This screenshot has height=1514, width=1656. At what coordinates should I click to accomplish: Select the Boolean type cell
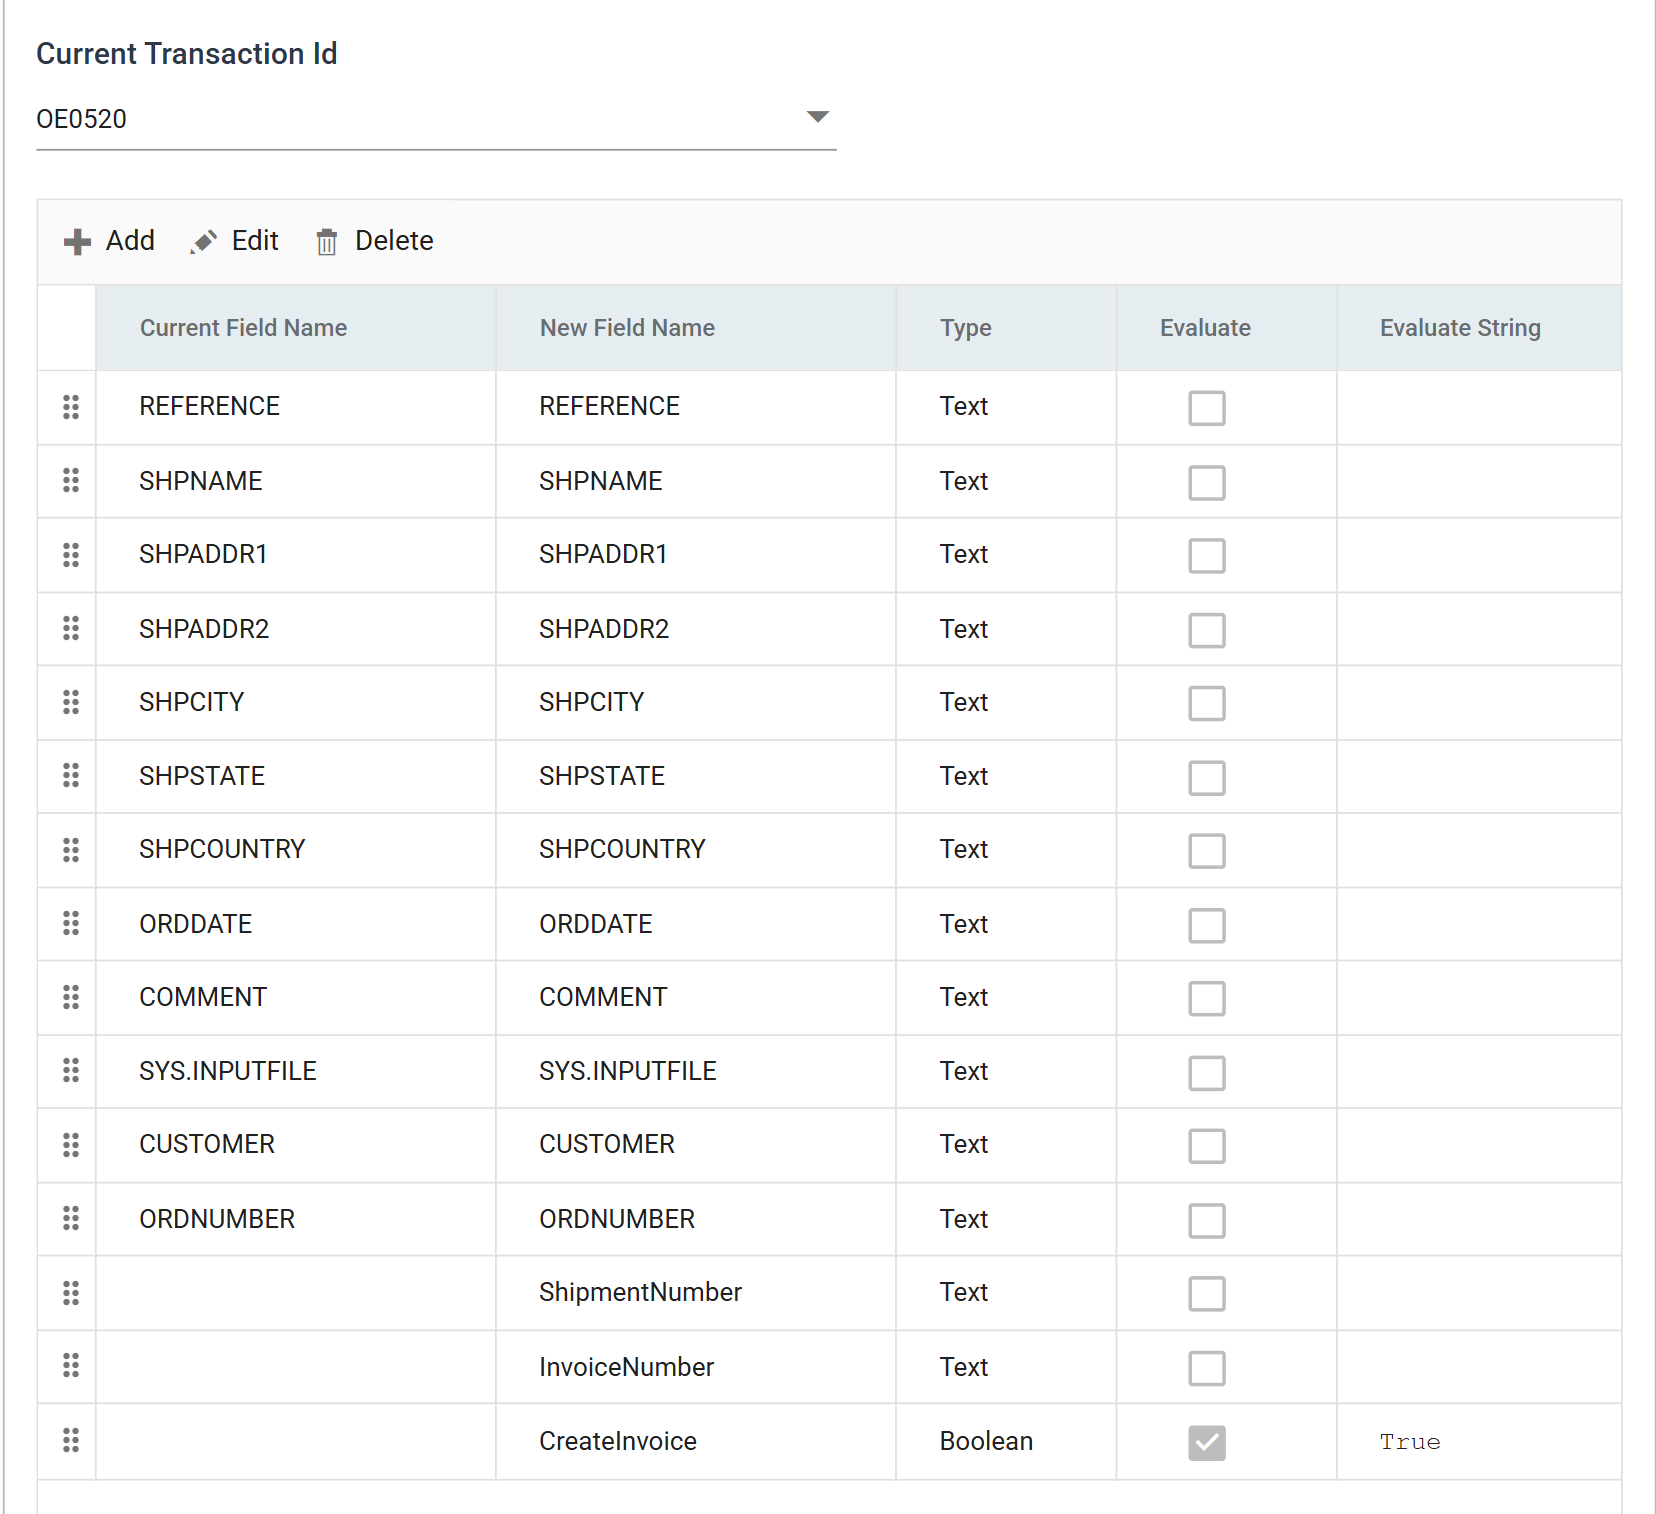pos(1006,1441)
